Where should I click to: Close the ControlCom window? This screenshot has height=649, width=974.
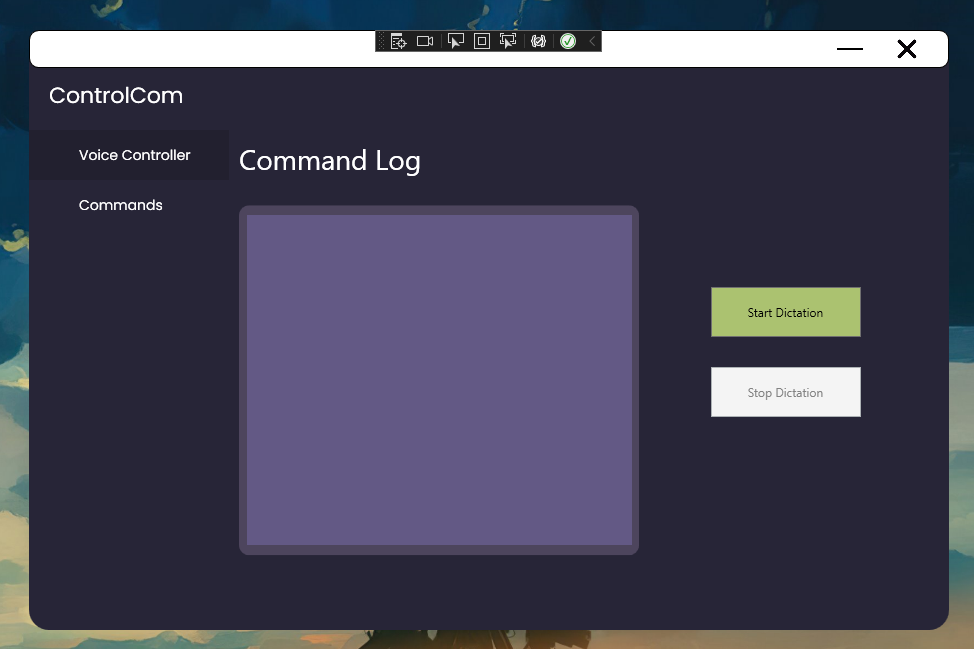tap(906, 49)
